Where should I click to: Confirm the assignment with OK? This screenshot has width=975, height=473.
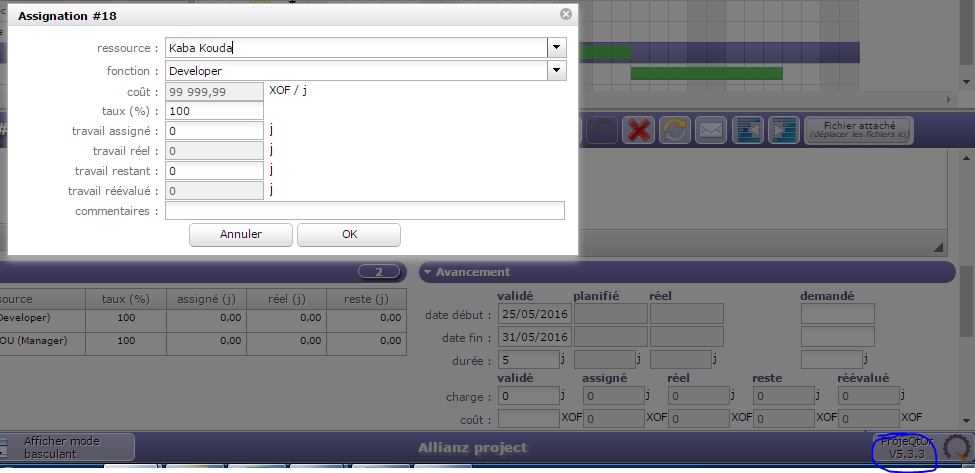[x=349, y=234]
